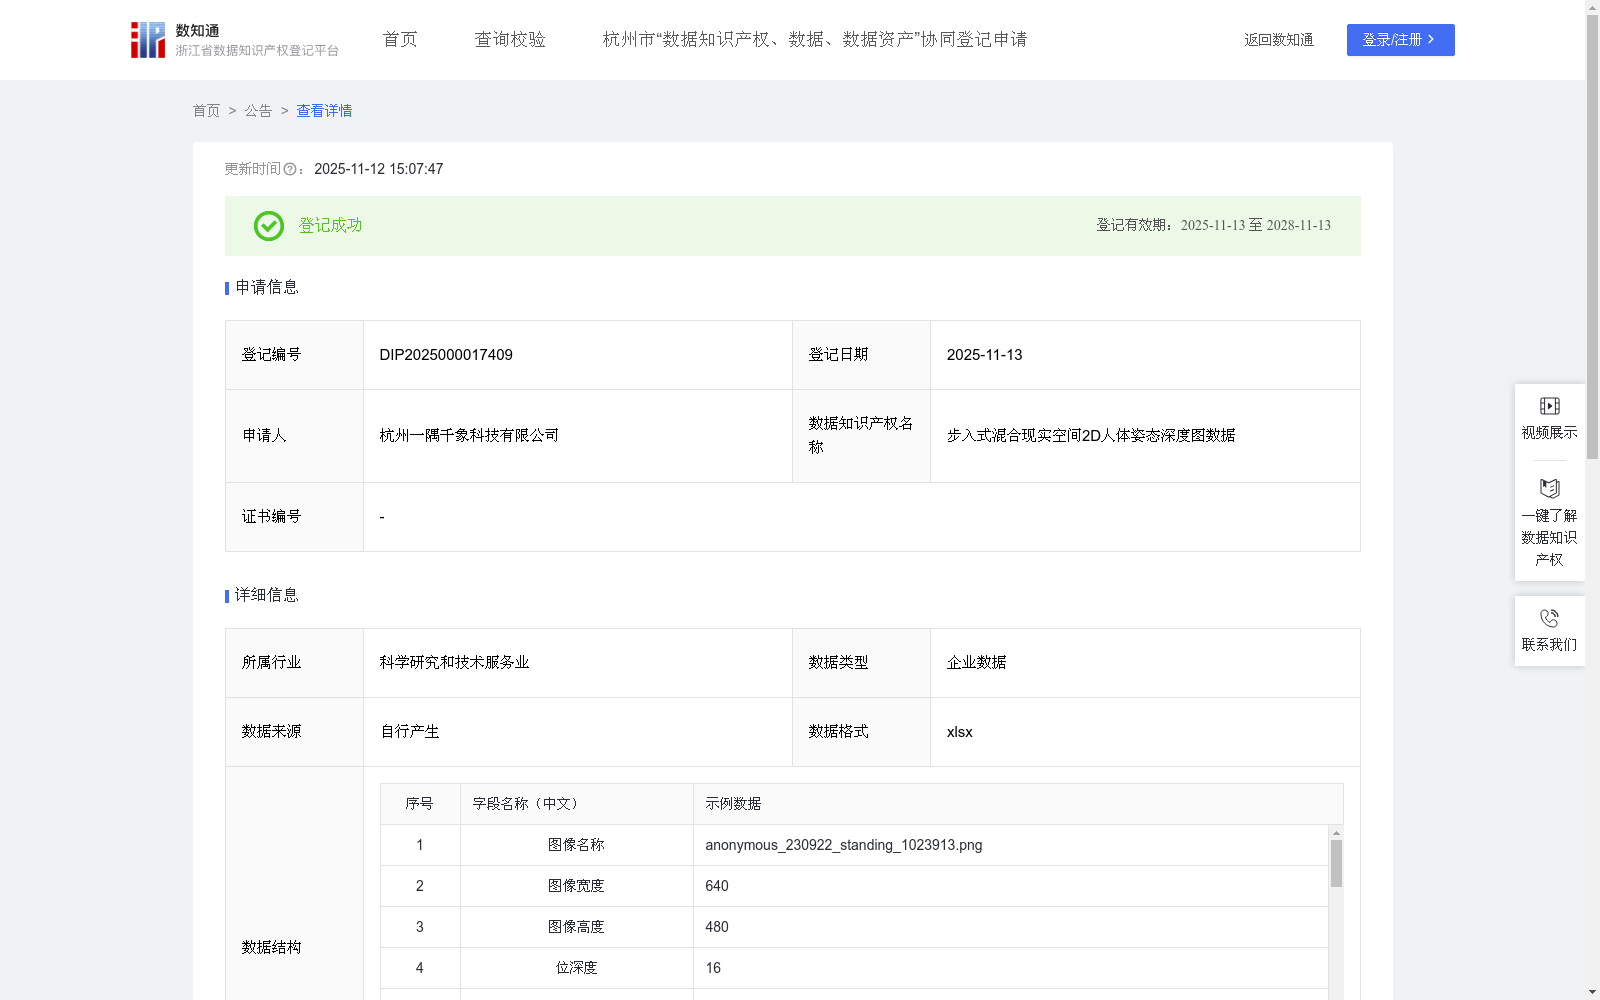
Task: Click the data structure table scrollbar thumb
Action: pos(1336,863)
